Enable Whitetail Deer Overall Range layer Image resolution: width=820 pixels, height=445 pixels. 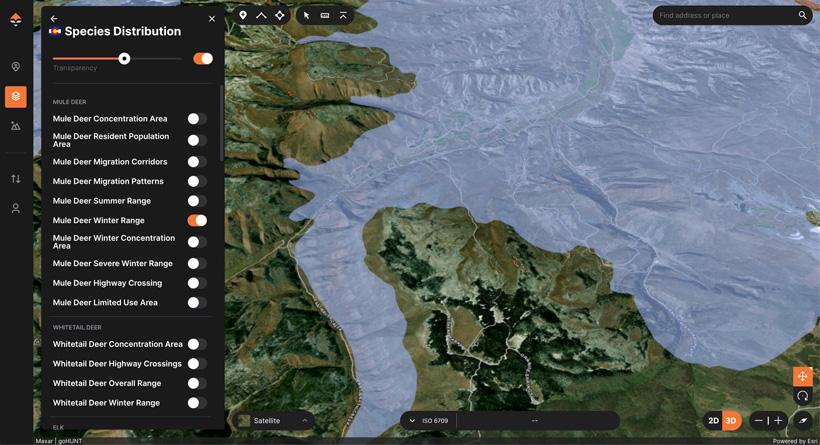point(197,383)
